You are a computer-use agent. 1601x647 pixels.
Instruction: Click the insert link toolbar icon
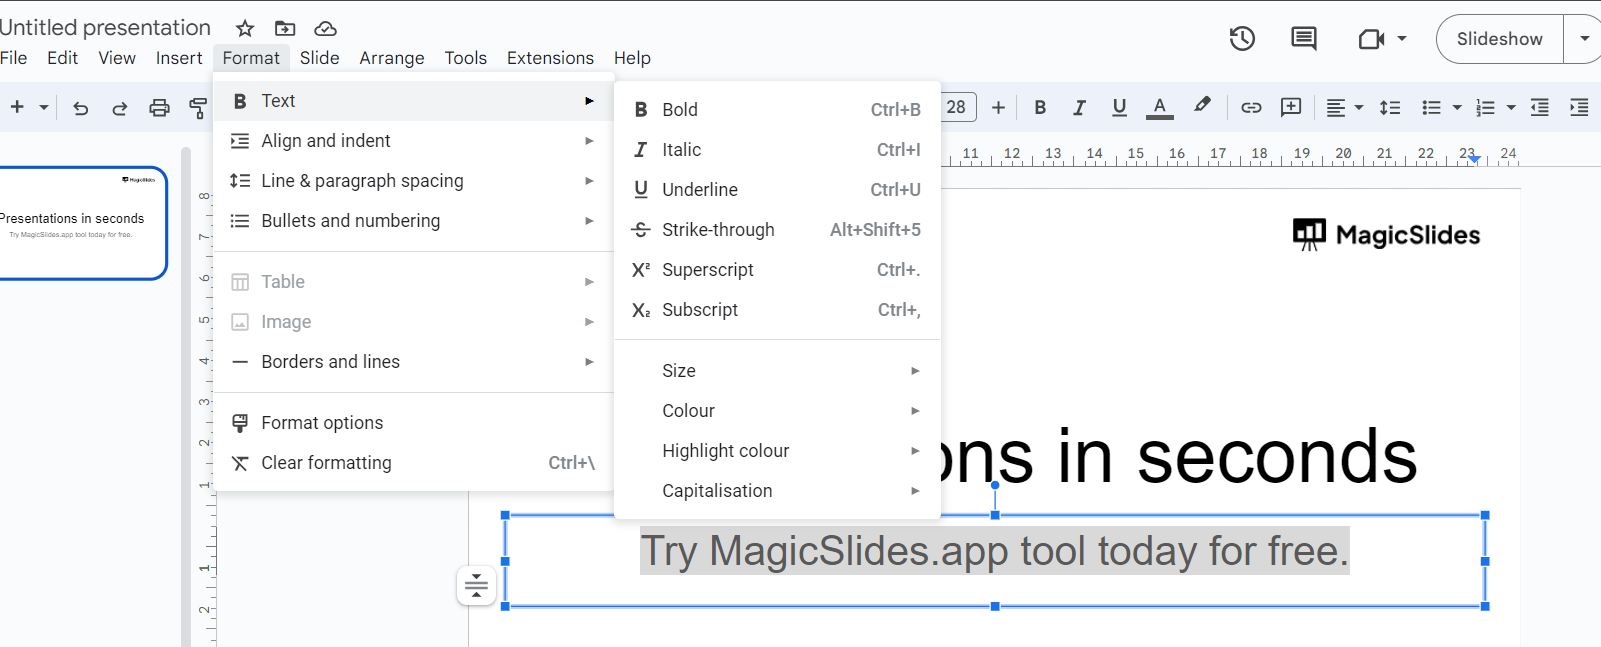pos(1251,107)
